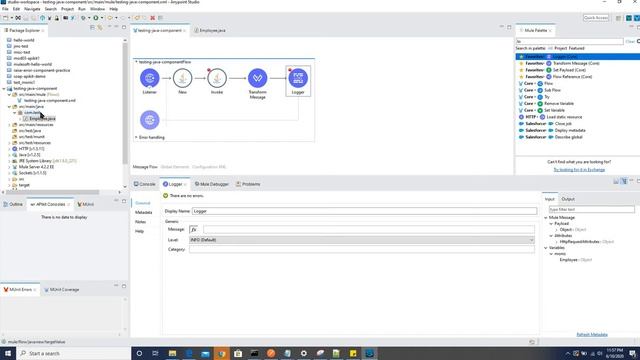
Task: Open Quick Access search box
Action: tap(596, 18)
